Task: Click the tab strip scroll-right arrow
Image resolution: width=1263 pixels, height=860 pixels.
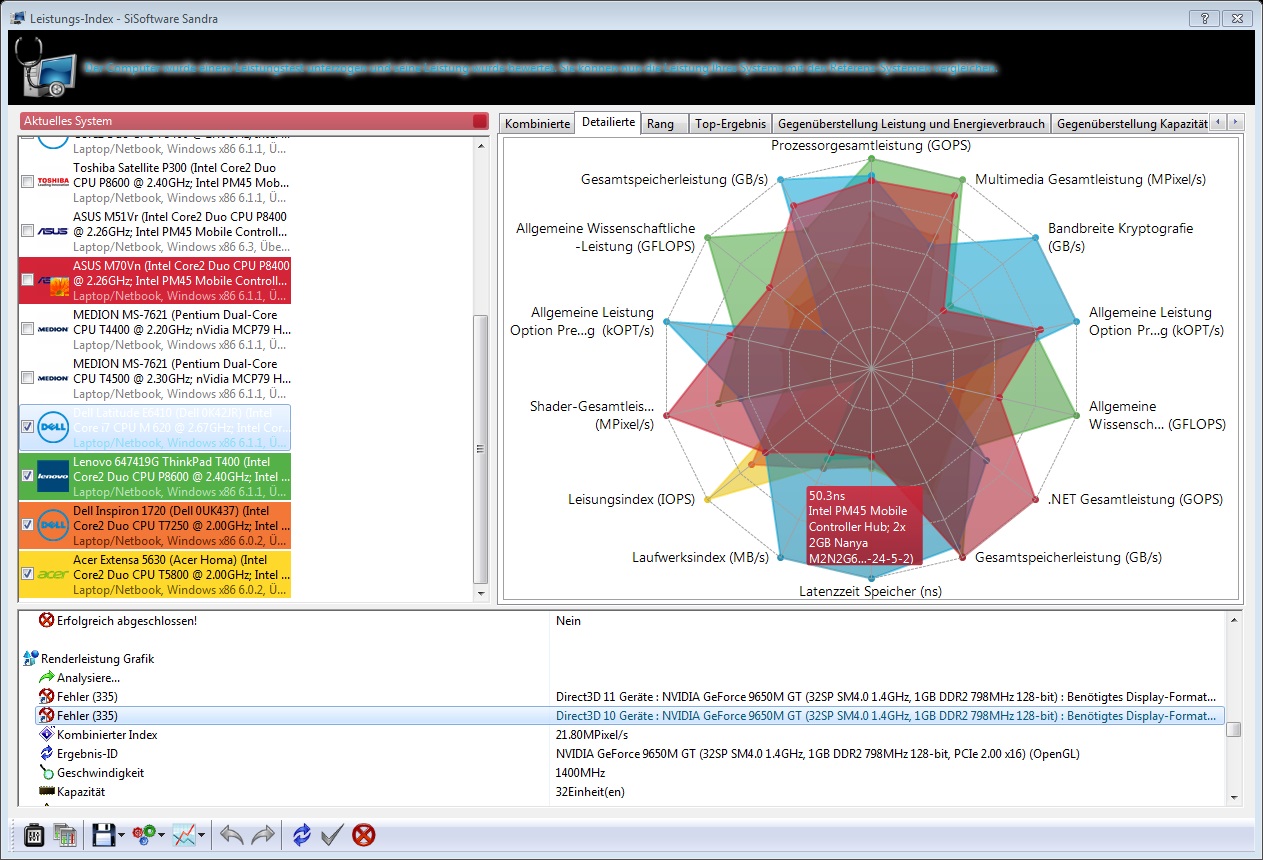Action: point(1236,122)
